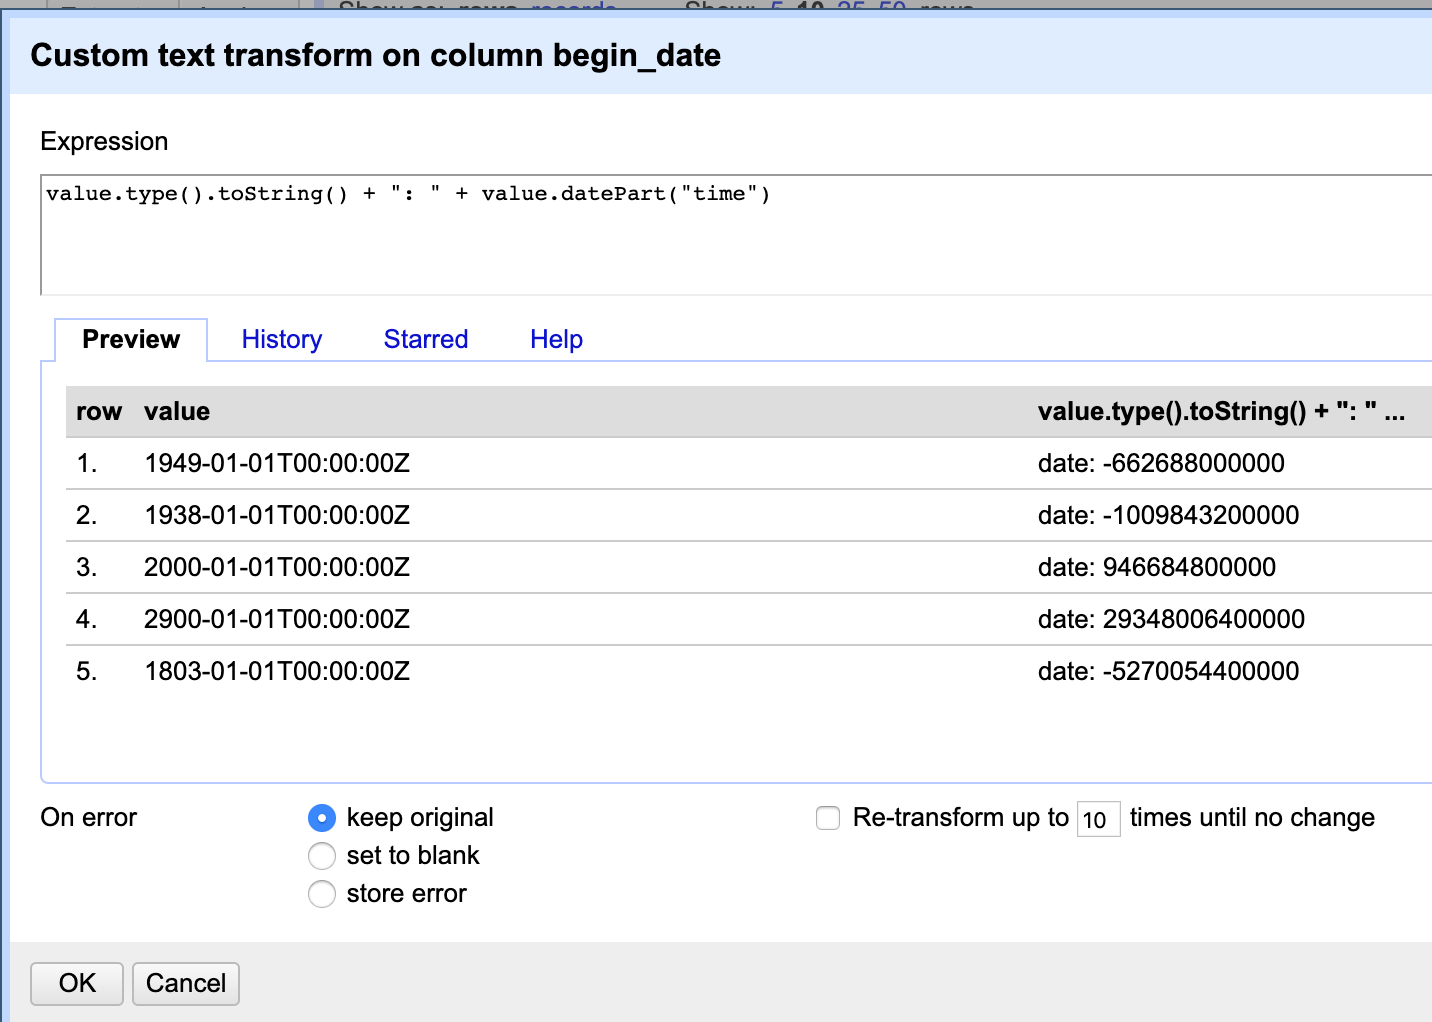Select the Preview tab
The image size is (1432, 1022).
click(131, 339)
